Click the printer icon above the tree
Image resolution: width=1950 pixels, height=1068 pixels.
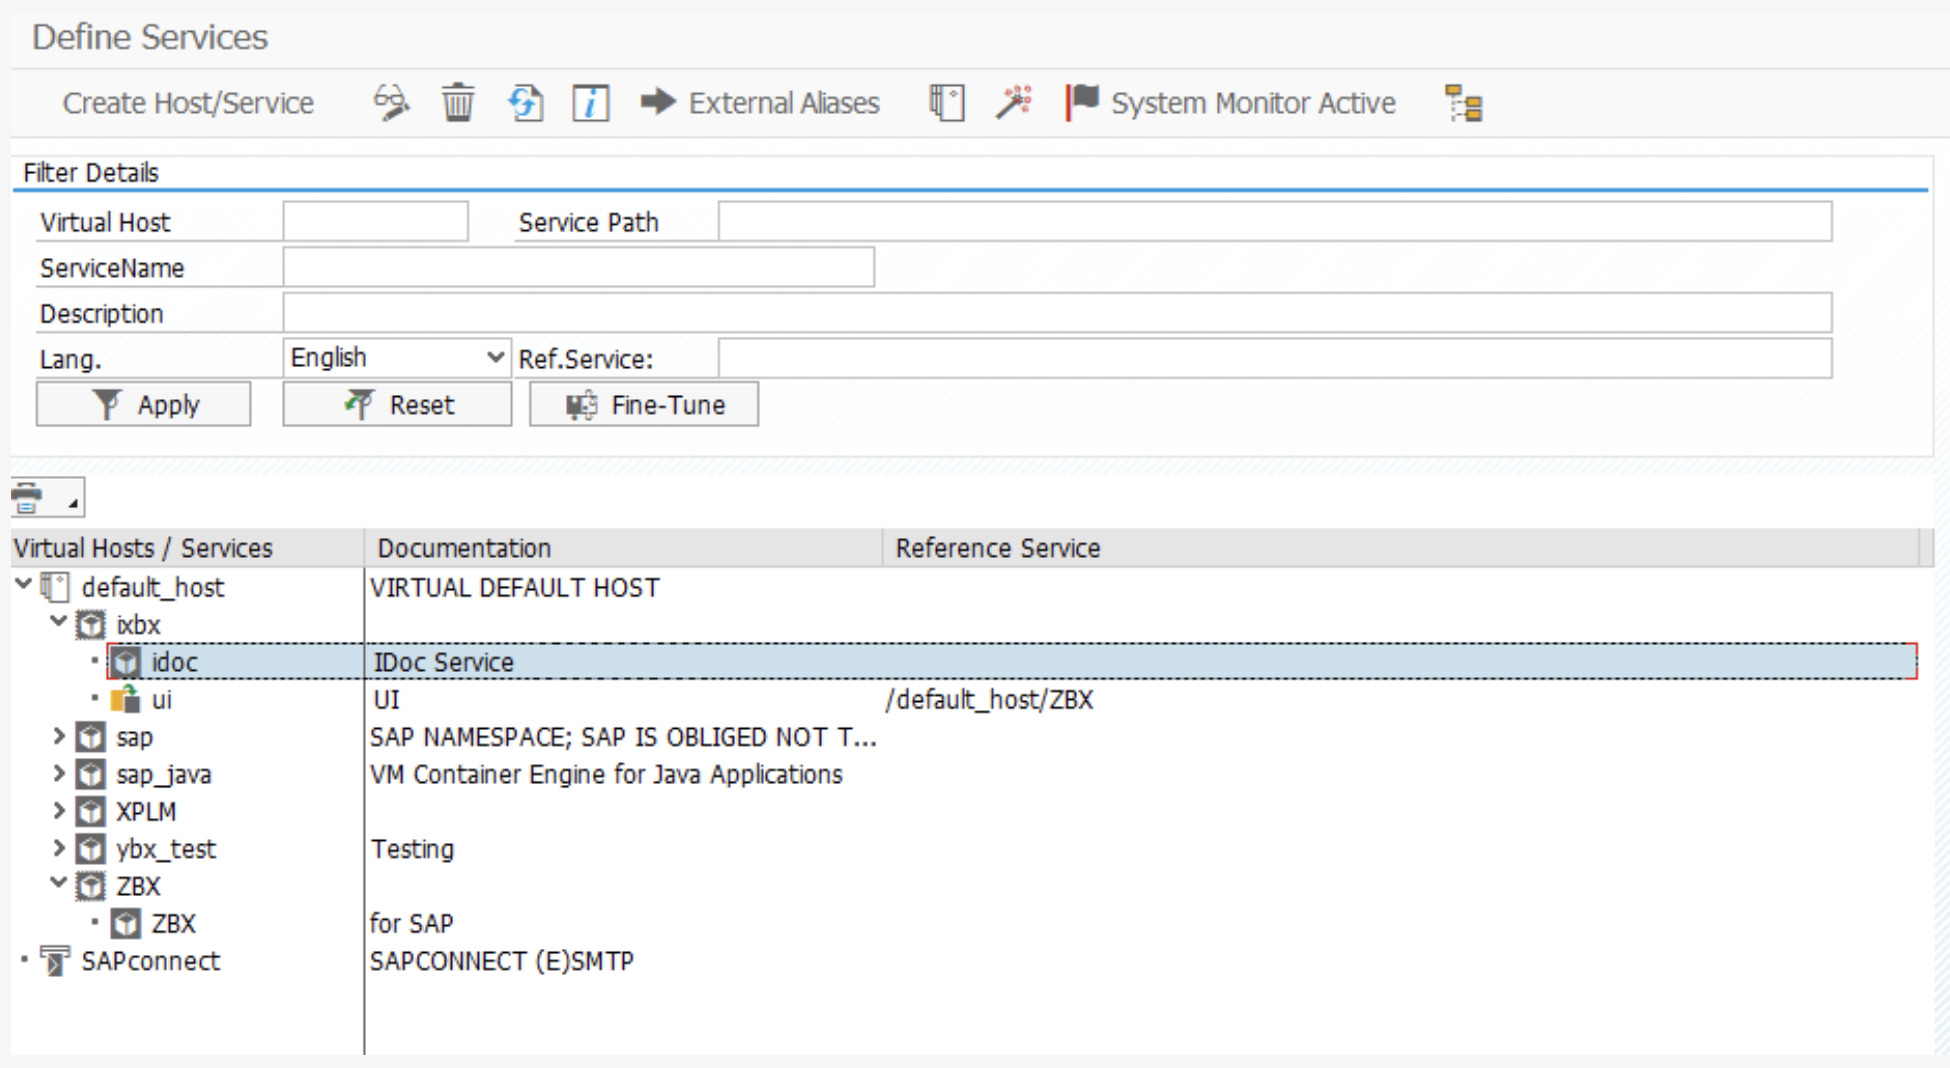[29, 497]
